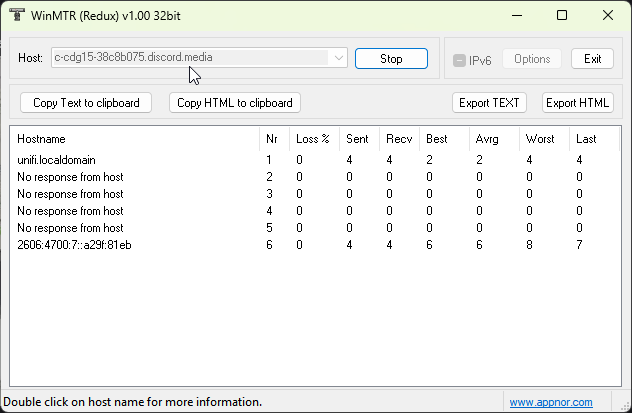
Task: Open the www.appnor.com link
Action: coord(551,402)
